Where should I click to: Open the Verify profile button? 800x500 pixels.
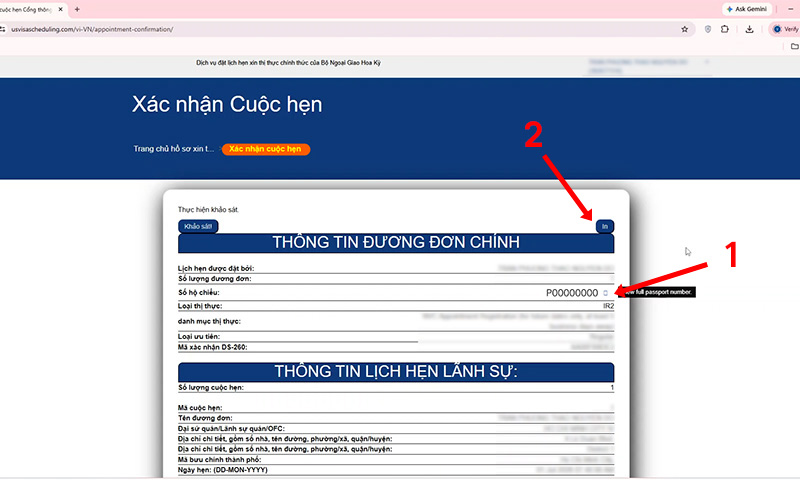click(x=785, y=29)
